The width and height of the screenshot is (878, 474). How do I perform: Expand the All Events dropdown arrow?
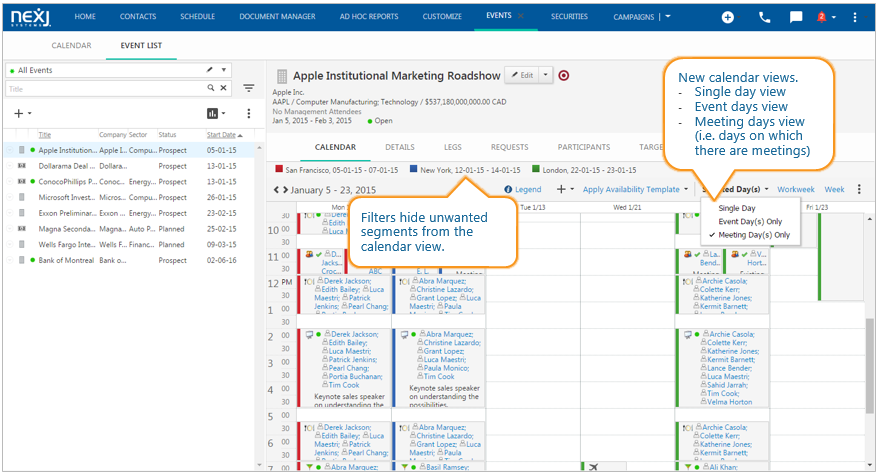[223, 70]
